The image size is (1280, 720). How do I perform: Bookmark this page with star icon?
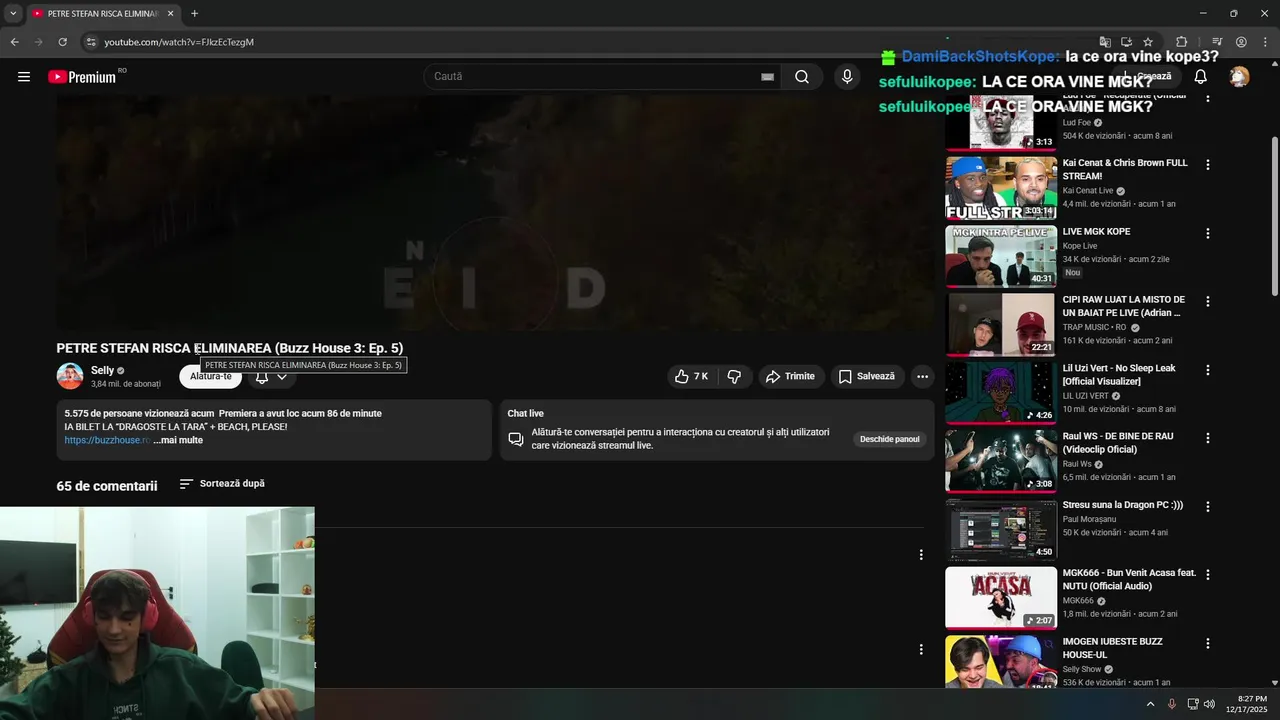click(x=1148, y=42)
